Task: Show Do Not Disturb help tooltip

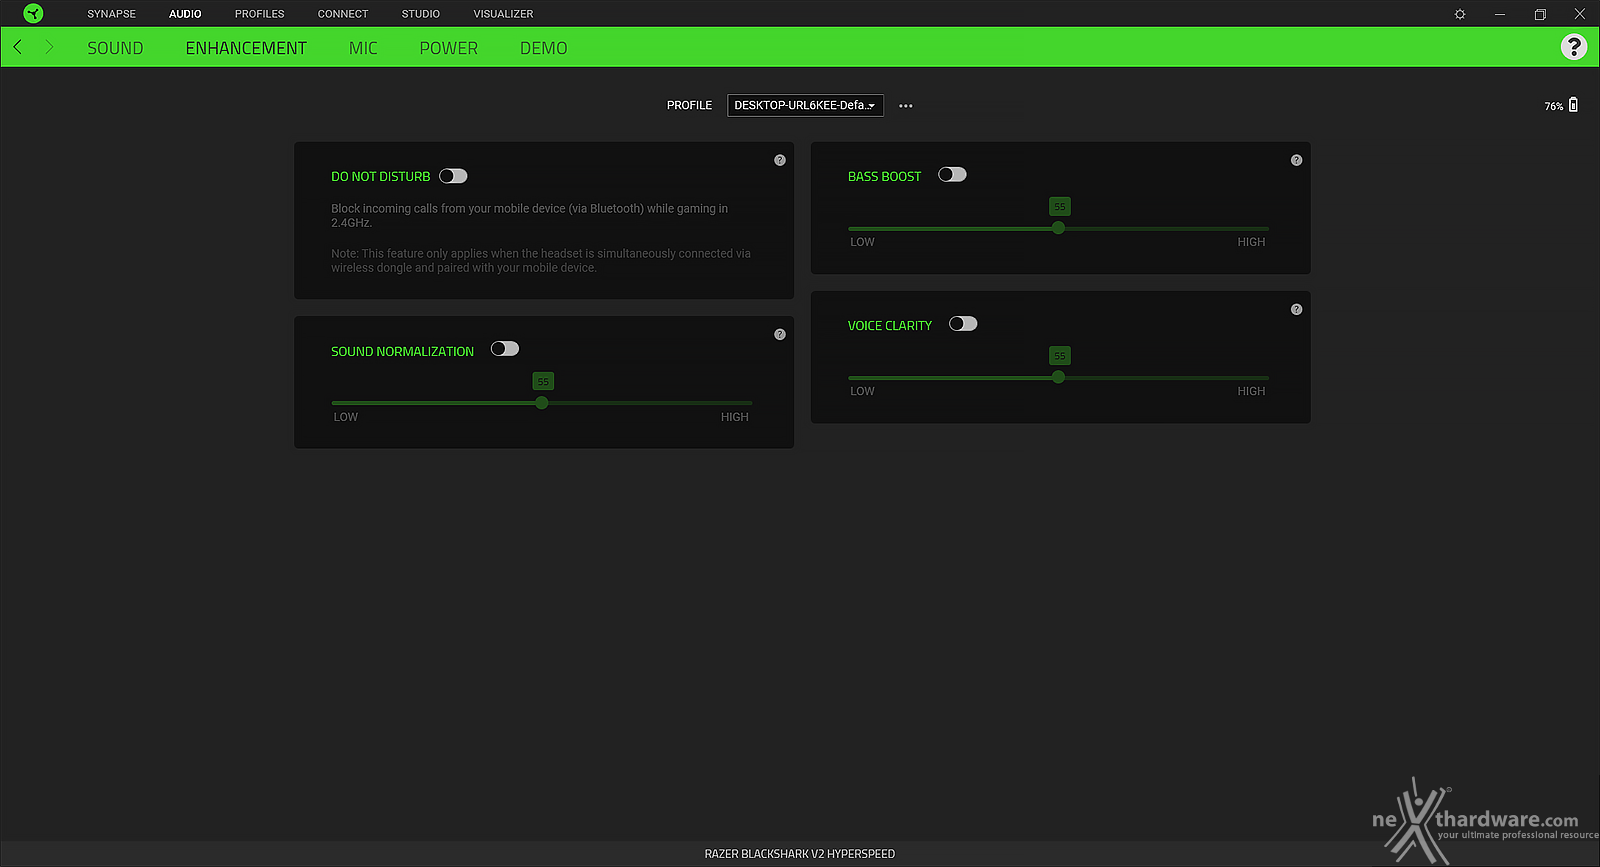Action: point(780,160)
